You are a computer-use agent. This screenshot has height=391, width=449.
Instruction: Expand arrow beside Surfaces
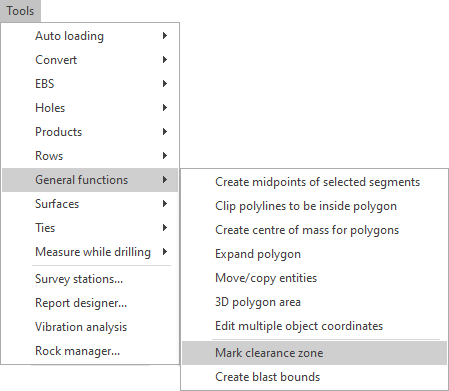[165, 204]
